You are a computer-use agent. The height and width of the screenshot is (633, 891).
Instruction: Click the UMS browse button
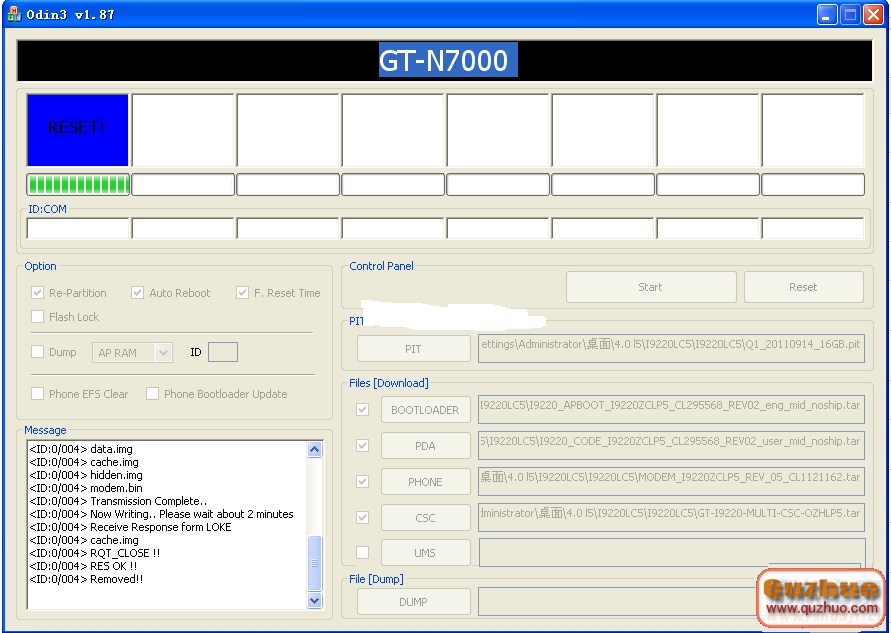click(x=426, y=553)
